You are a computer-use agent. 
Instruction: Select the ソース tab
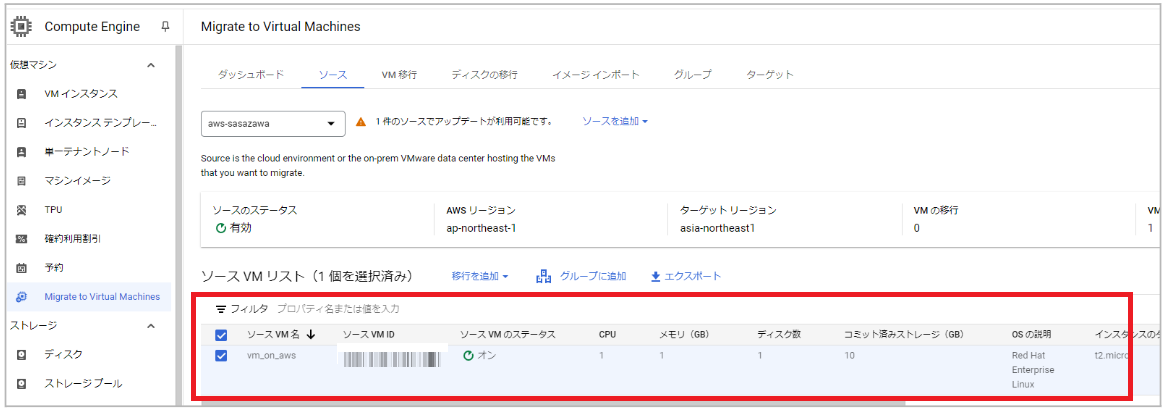click(333, 75)
